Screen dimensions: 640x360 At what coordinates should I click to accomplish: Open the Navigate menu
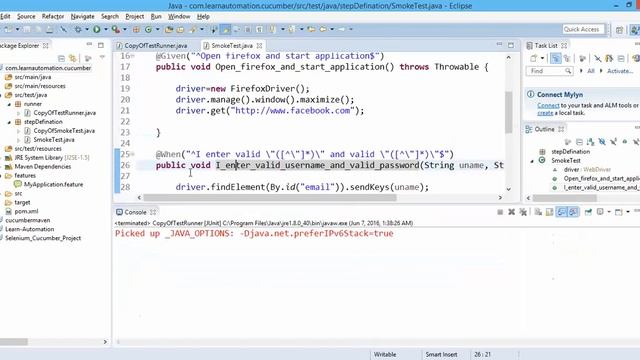point(82,16)
